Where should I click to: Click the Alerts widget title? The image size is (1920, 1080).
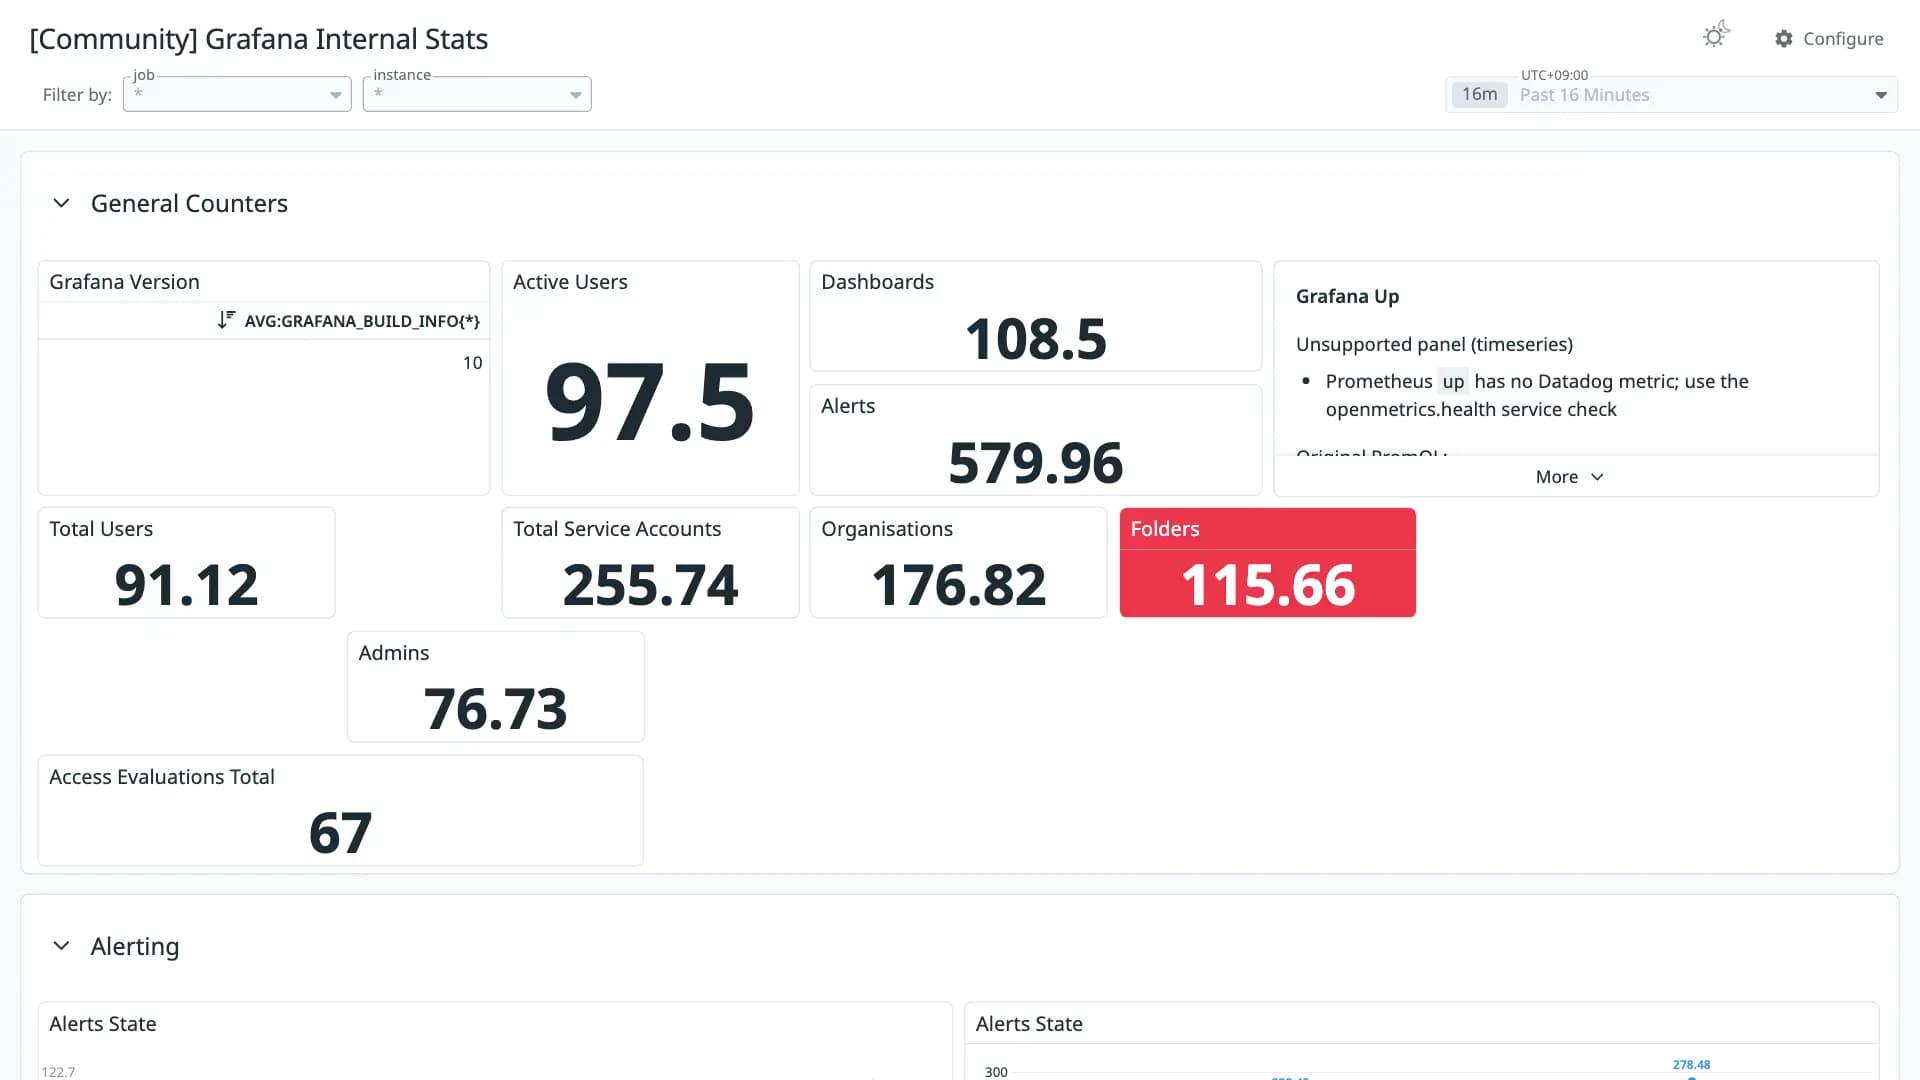click(848, 406)
